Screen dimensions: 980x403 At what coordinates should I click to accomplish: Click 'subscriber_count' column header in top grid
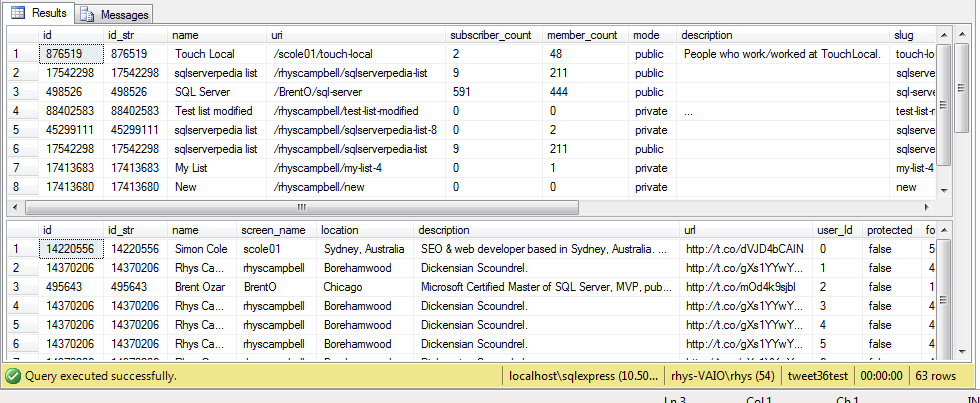click(493, 35)
